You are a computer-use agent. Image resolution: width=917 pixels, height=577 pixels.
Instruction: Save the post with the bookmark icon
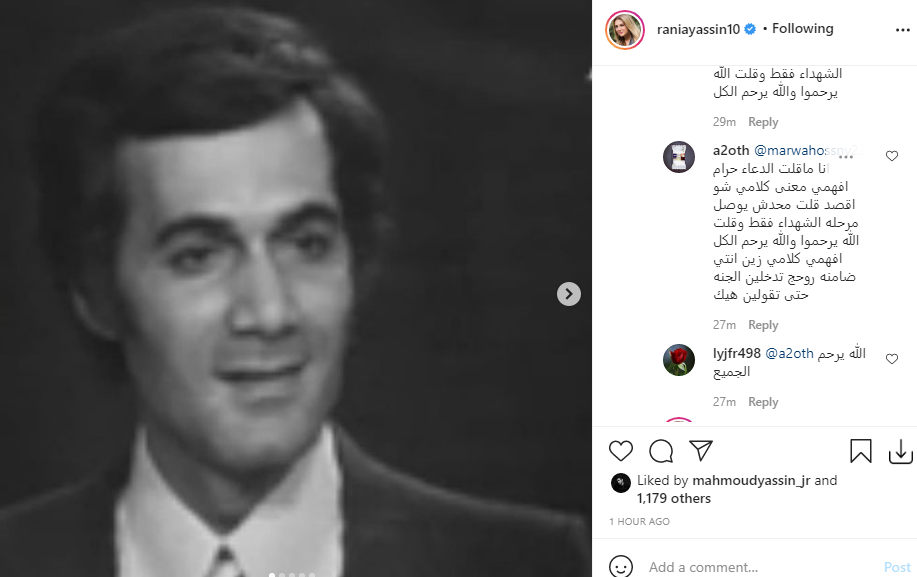point(861,451)
